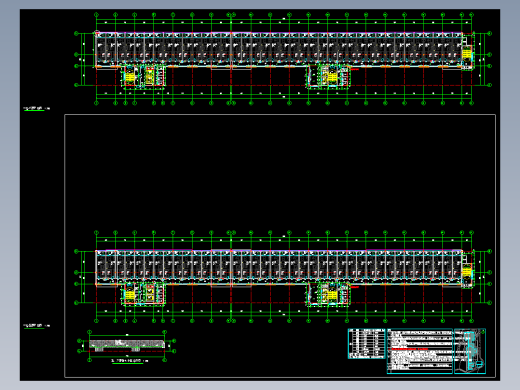This screenshot has width=520, height=390.
Task: Click the right-end yellow stair in upper plan
Action: click(467, 53)
